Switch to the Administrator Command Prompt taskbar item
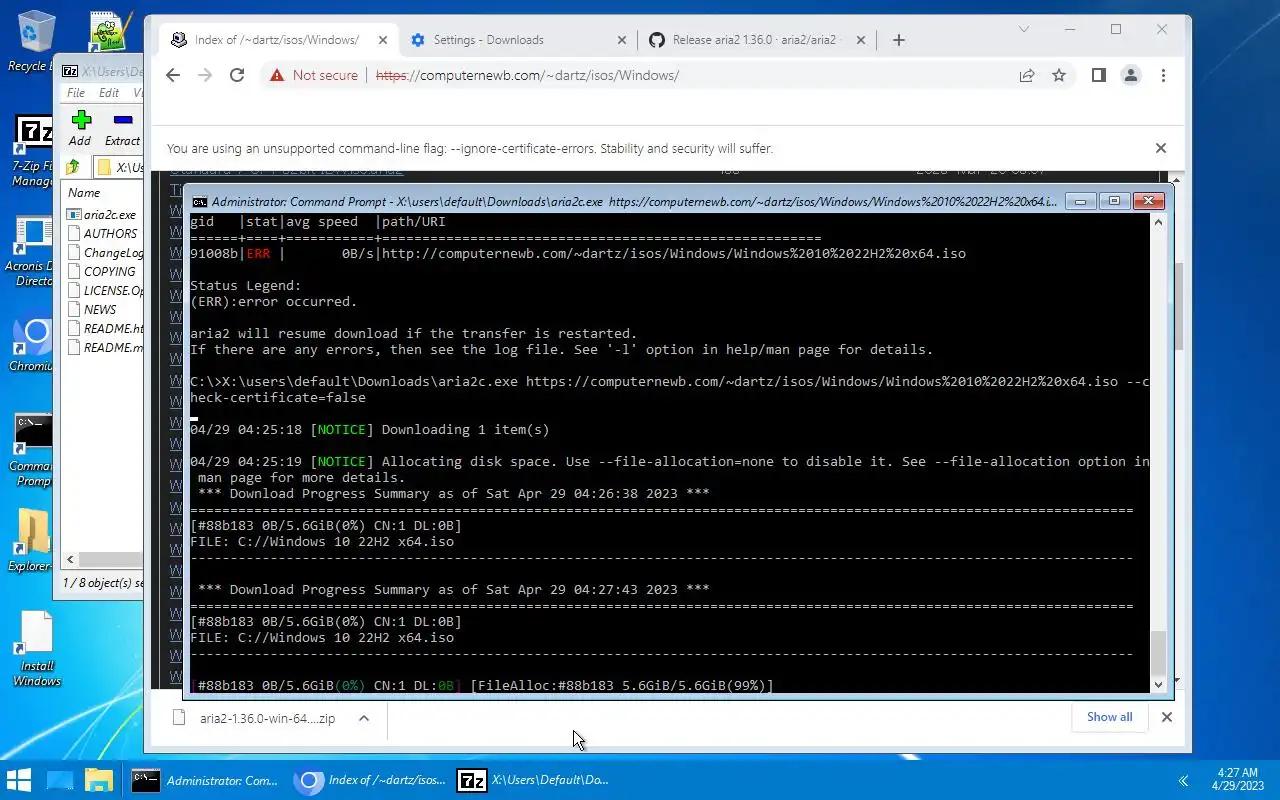 206,780
